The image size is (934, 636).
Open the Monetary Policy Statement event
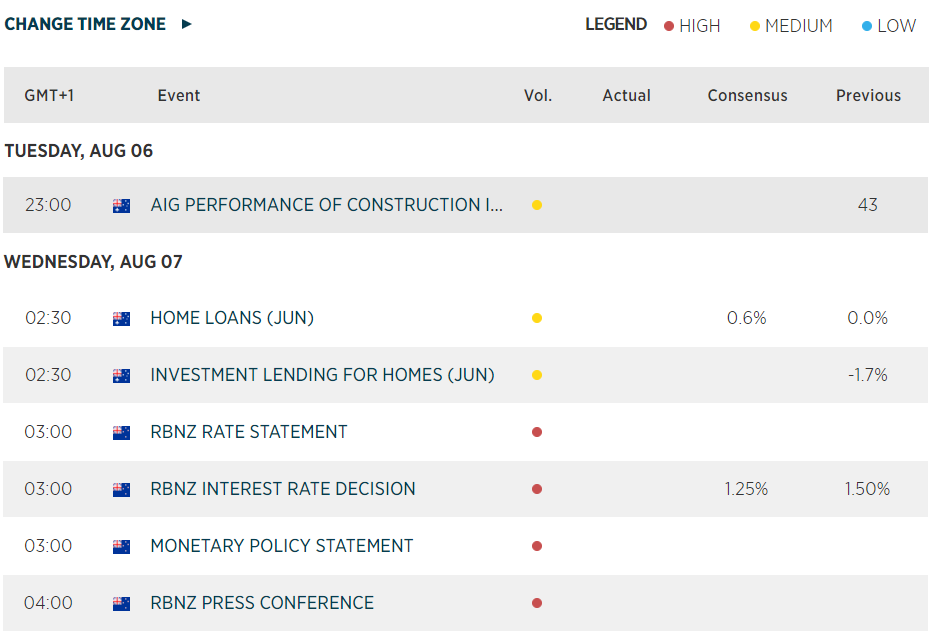click(x=281, y=547)
